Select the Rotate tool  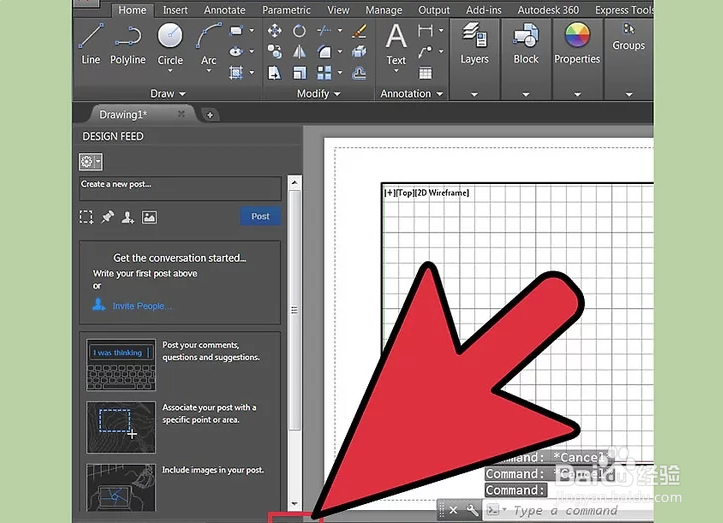click(x=299, y=31)
